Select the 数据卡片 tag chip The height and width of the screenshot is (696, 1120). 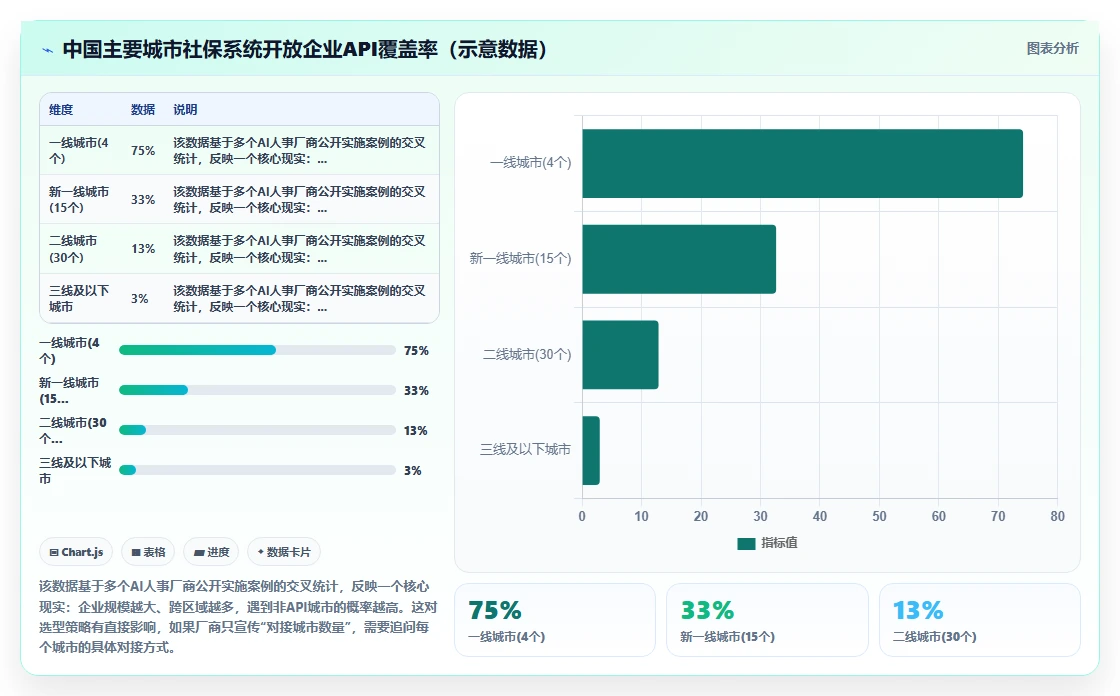(284, 552)
